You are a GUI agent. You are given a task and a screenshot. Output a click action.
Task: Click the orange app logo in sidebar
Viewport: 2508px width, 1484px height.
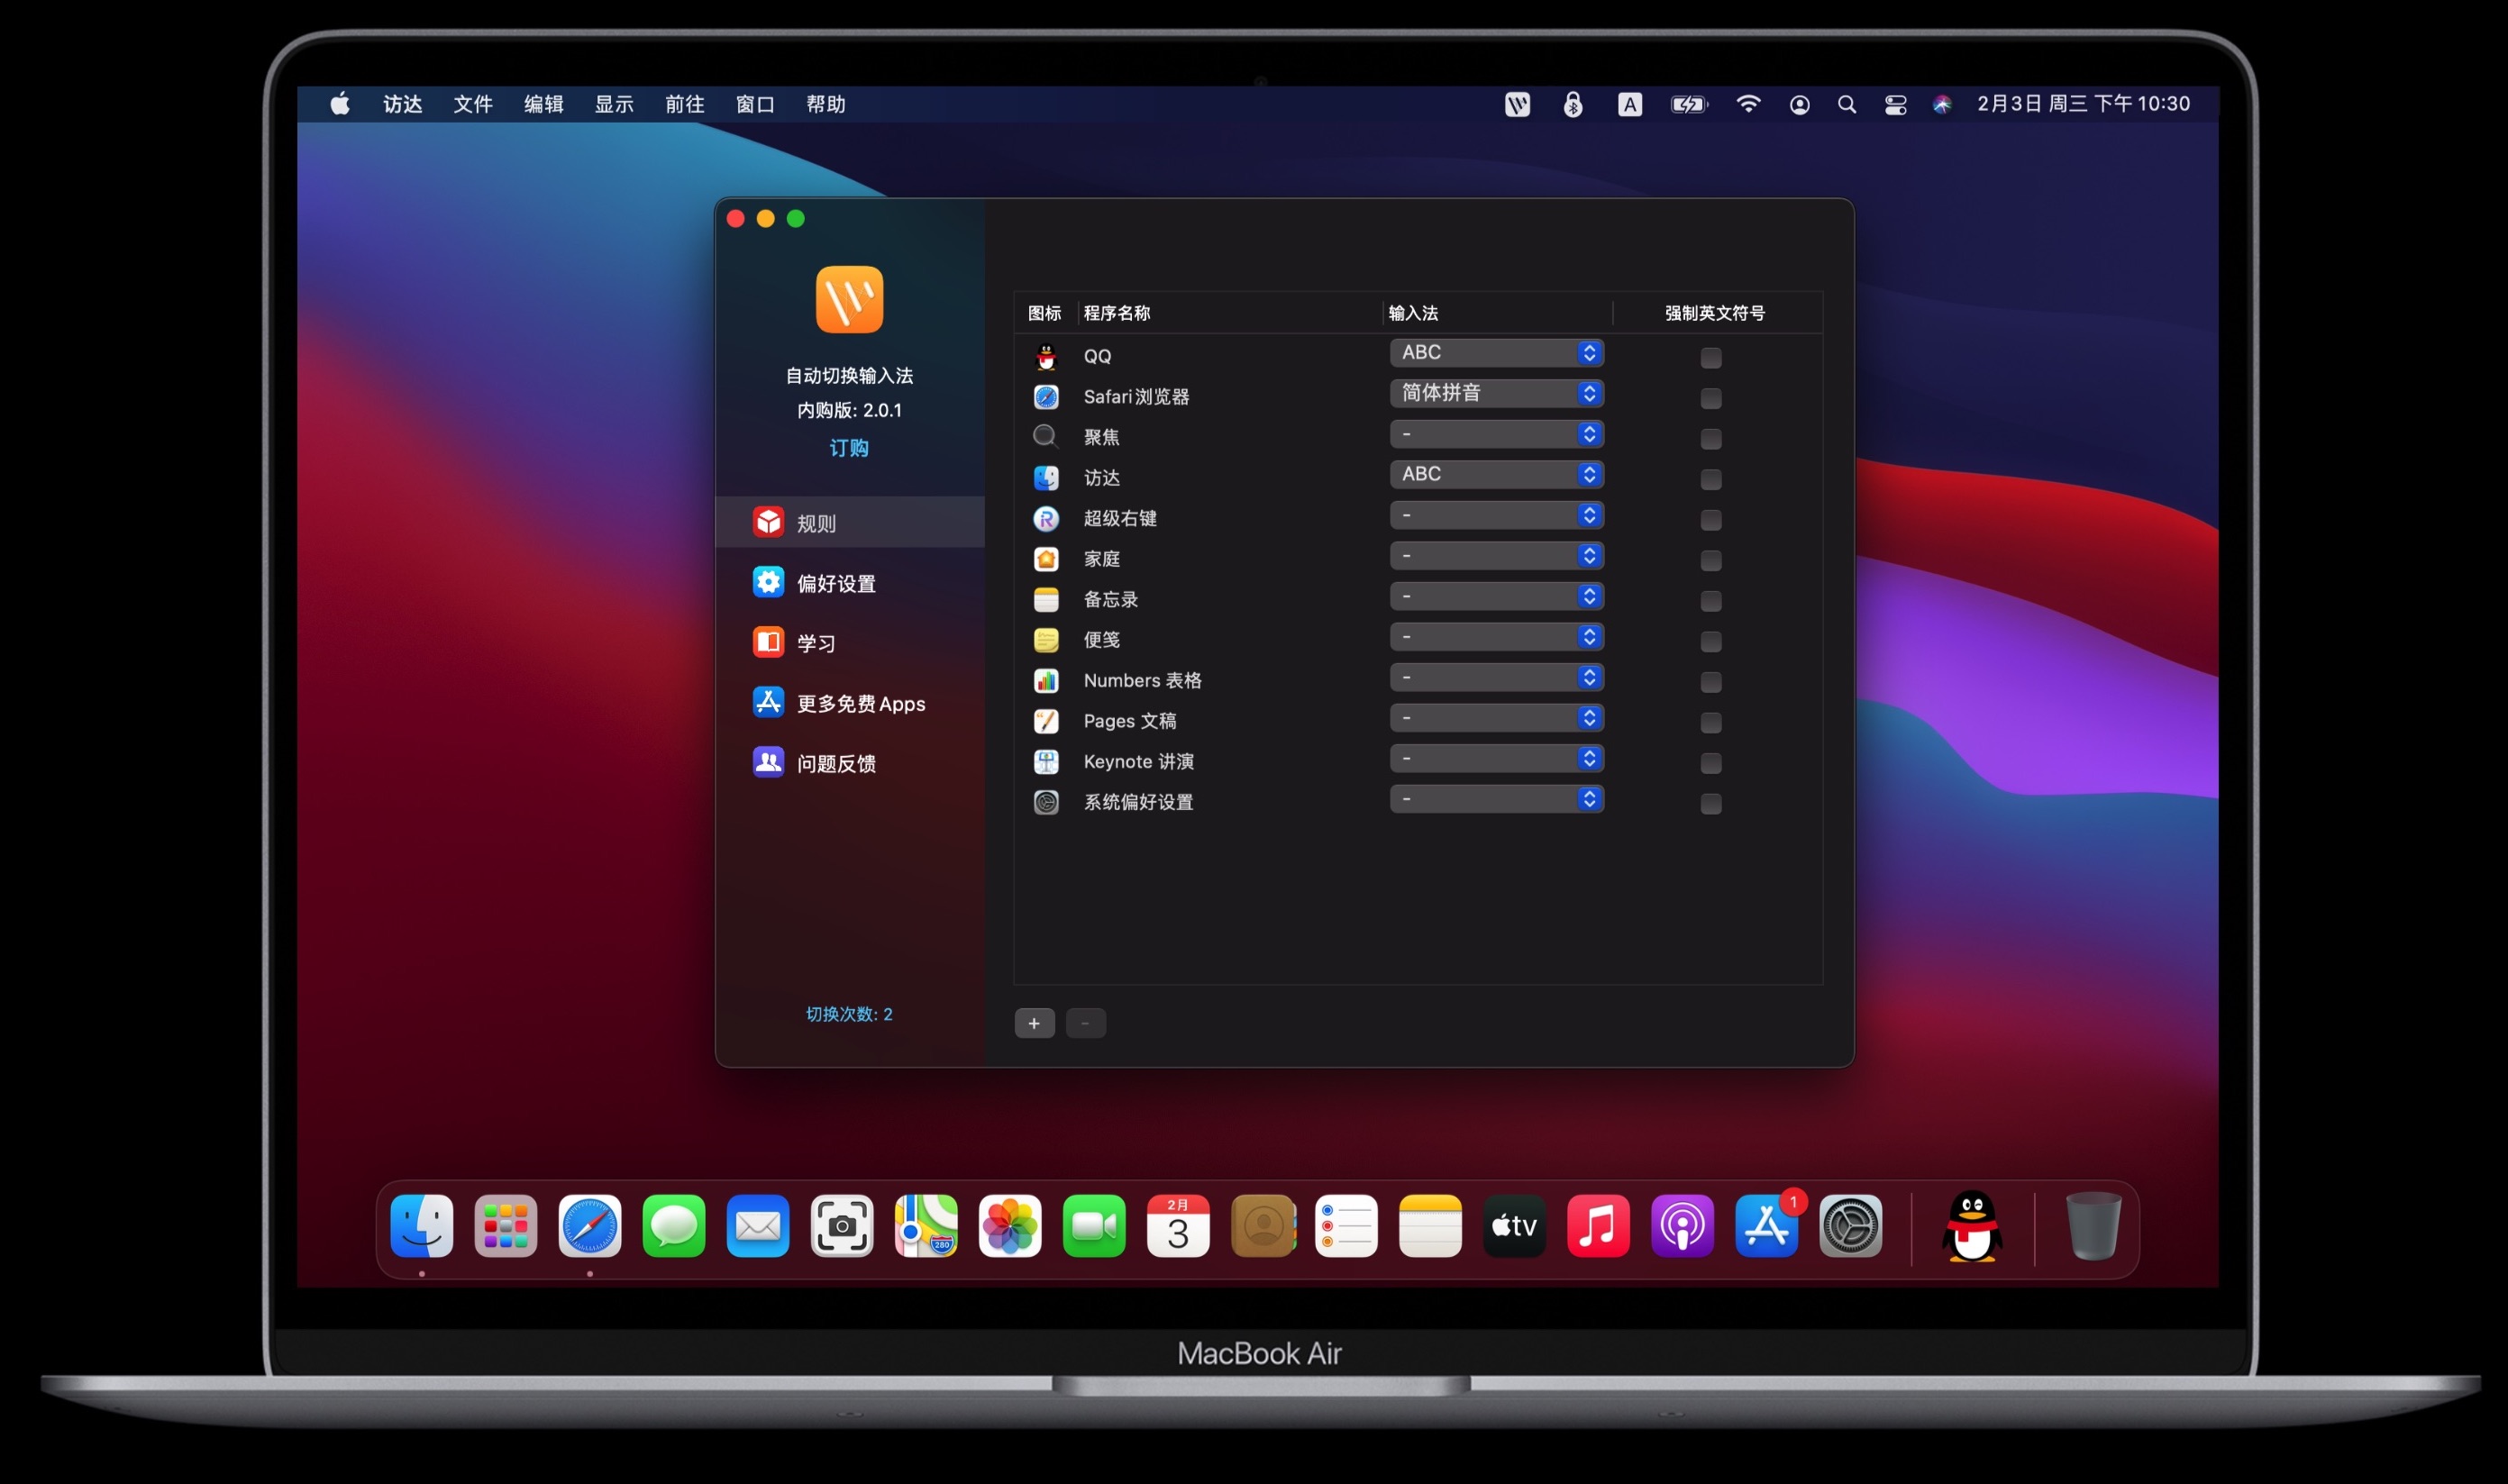849,299
